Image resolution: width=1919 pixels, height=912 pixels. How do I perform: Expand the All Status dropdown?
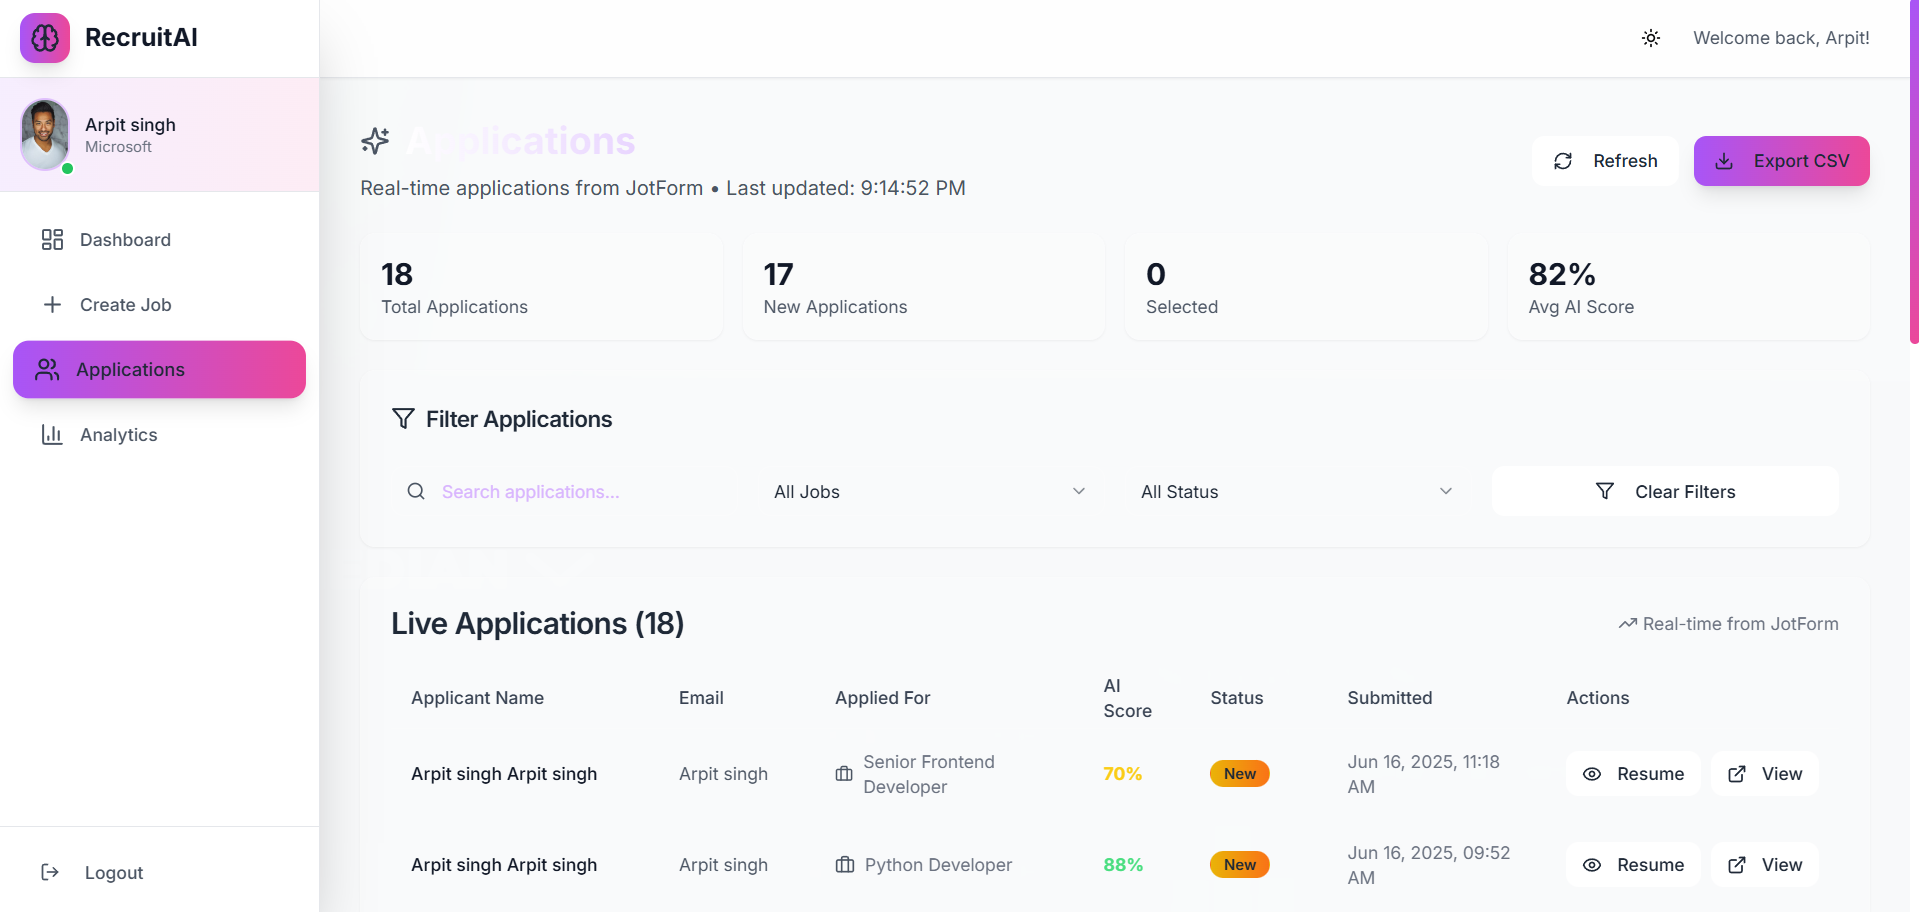pyautogui.click(x=1296, y=492)
